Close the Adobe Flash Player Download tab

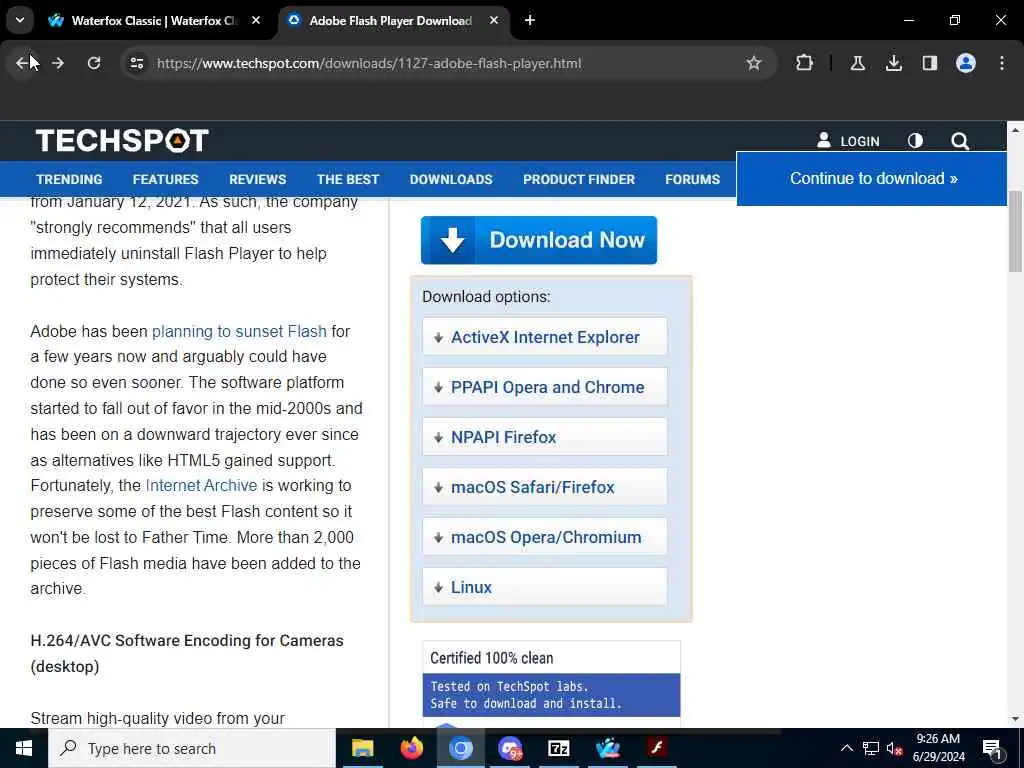494,20
